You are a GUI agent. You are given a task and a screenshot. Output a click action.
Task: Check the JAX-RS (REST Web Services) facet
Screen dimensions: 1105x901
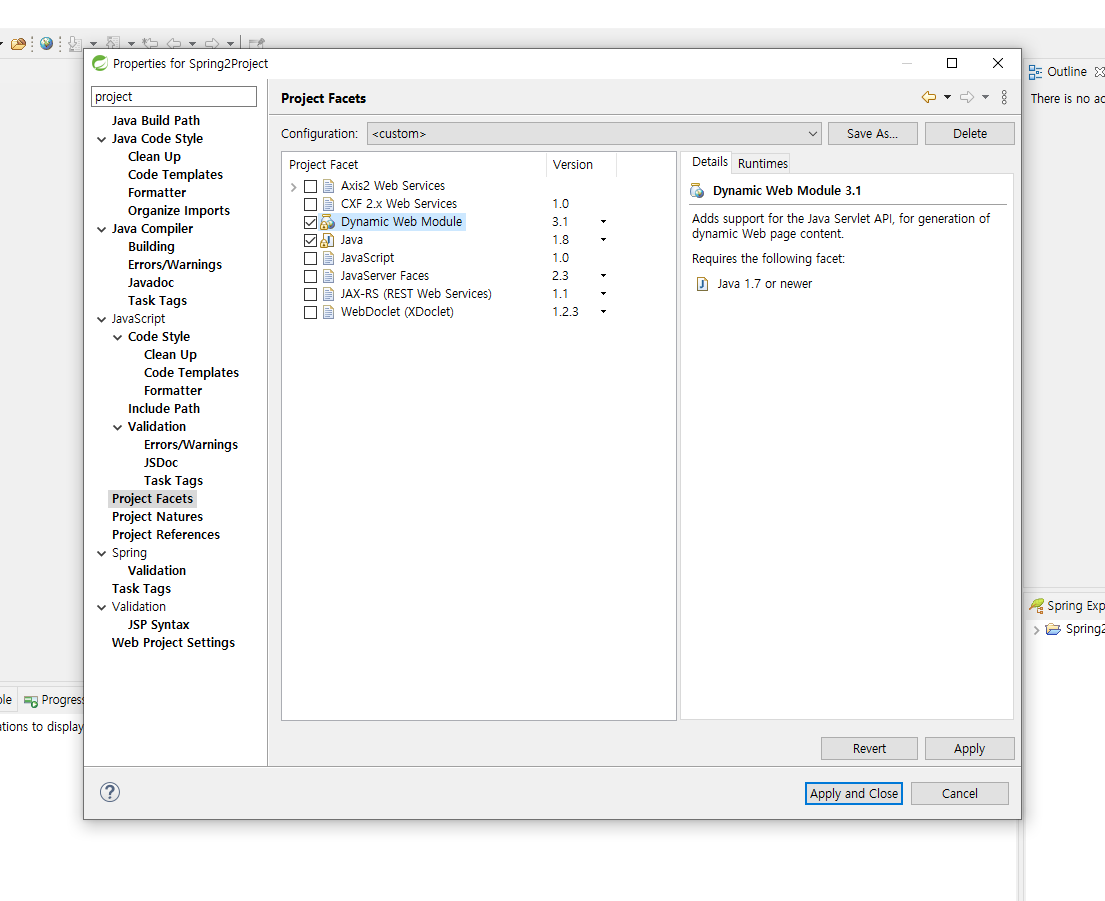(x=310, y=294)
